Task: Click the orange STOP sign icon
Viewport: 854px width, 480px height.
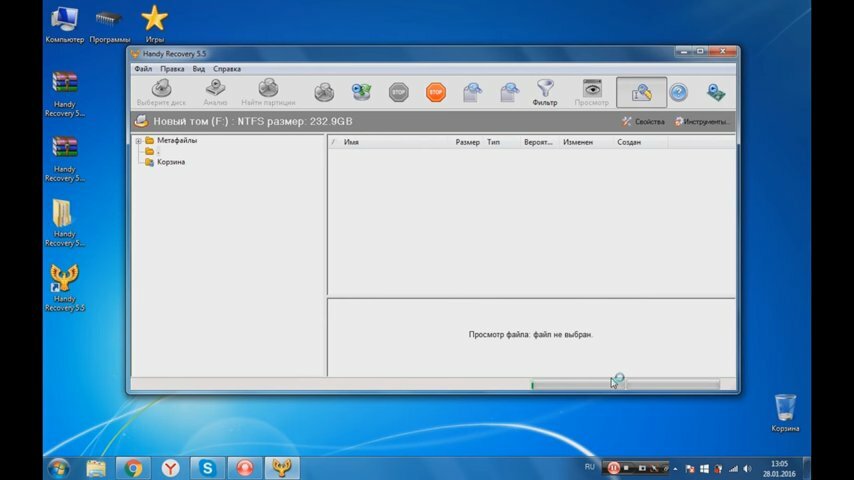Action: [436, 92]
